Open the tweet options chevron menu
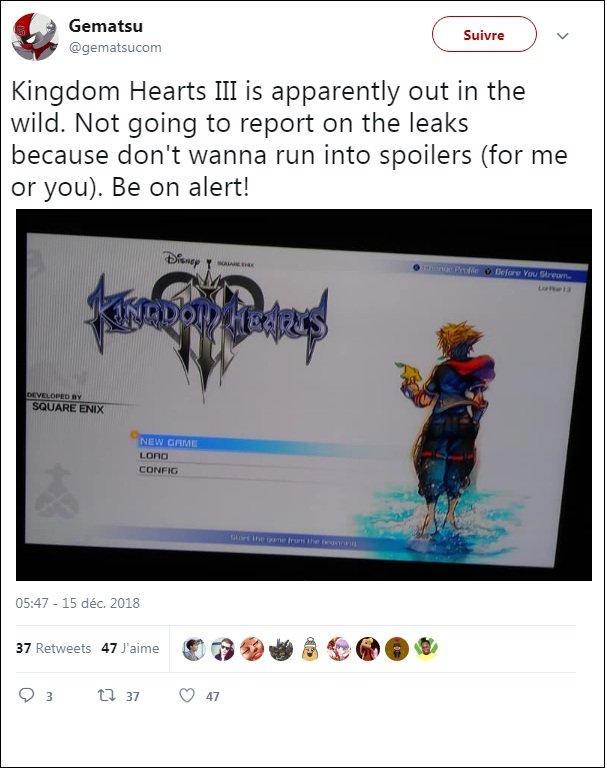Screen dimensions: 607x768 click(563, 36)
